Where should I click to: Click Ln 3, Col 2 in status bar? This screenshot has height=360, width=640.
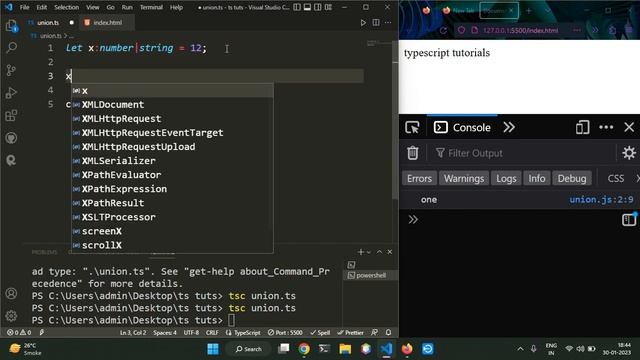click(x=133, y=333)
